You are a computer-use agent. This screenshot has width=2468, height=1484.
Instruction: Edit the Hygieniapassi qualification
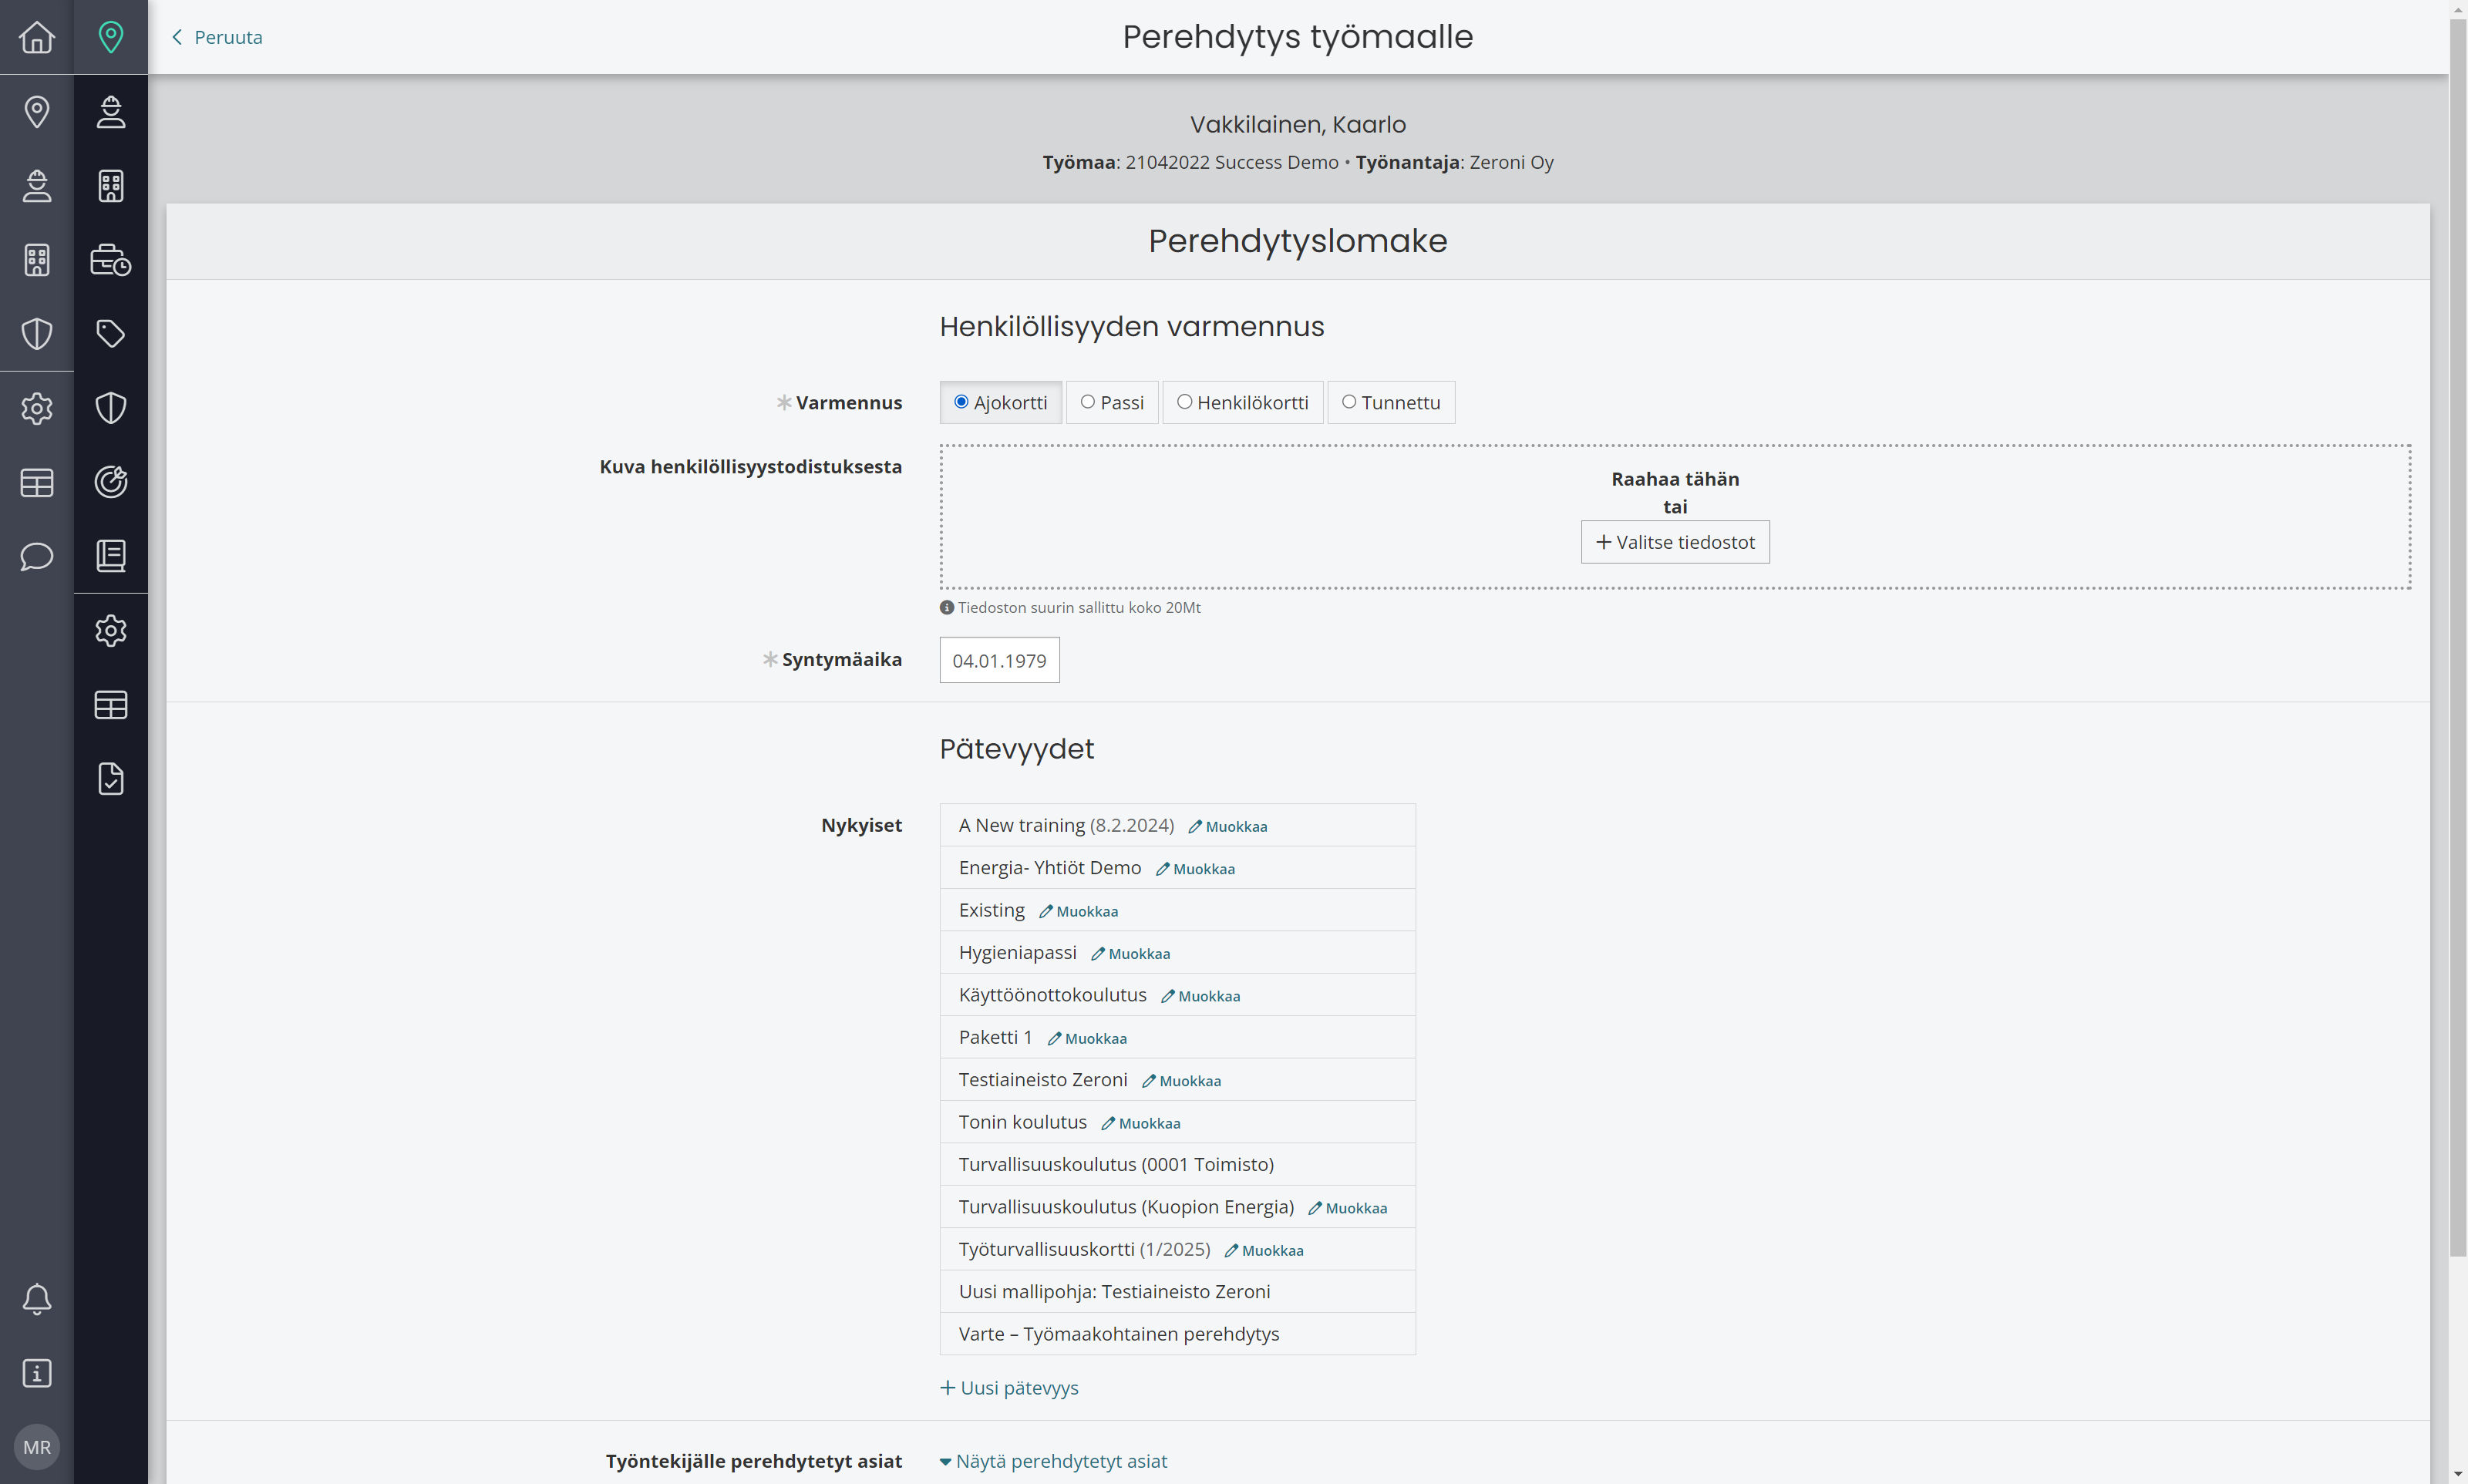pyautogui.click(x=1130, y=954)
